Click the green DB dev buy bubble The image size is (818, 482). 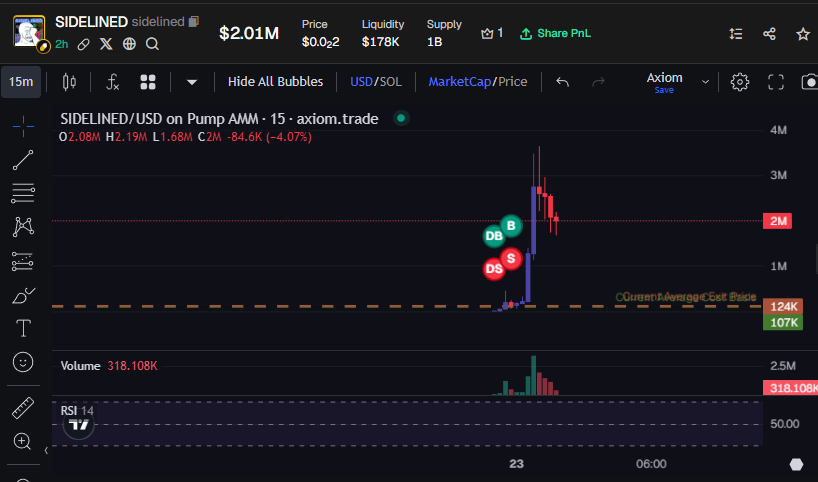pos(494,237)
